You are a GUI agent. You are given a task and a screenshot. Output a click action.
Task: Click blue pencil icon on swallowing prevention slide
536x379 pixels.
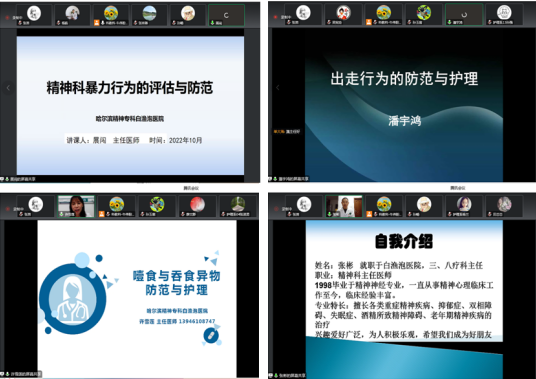[x=211, y=335]
